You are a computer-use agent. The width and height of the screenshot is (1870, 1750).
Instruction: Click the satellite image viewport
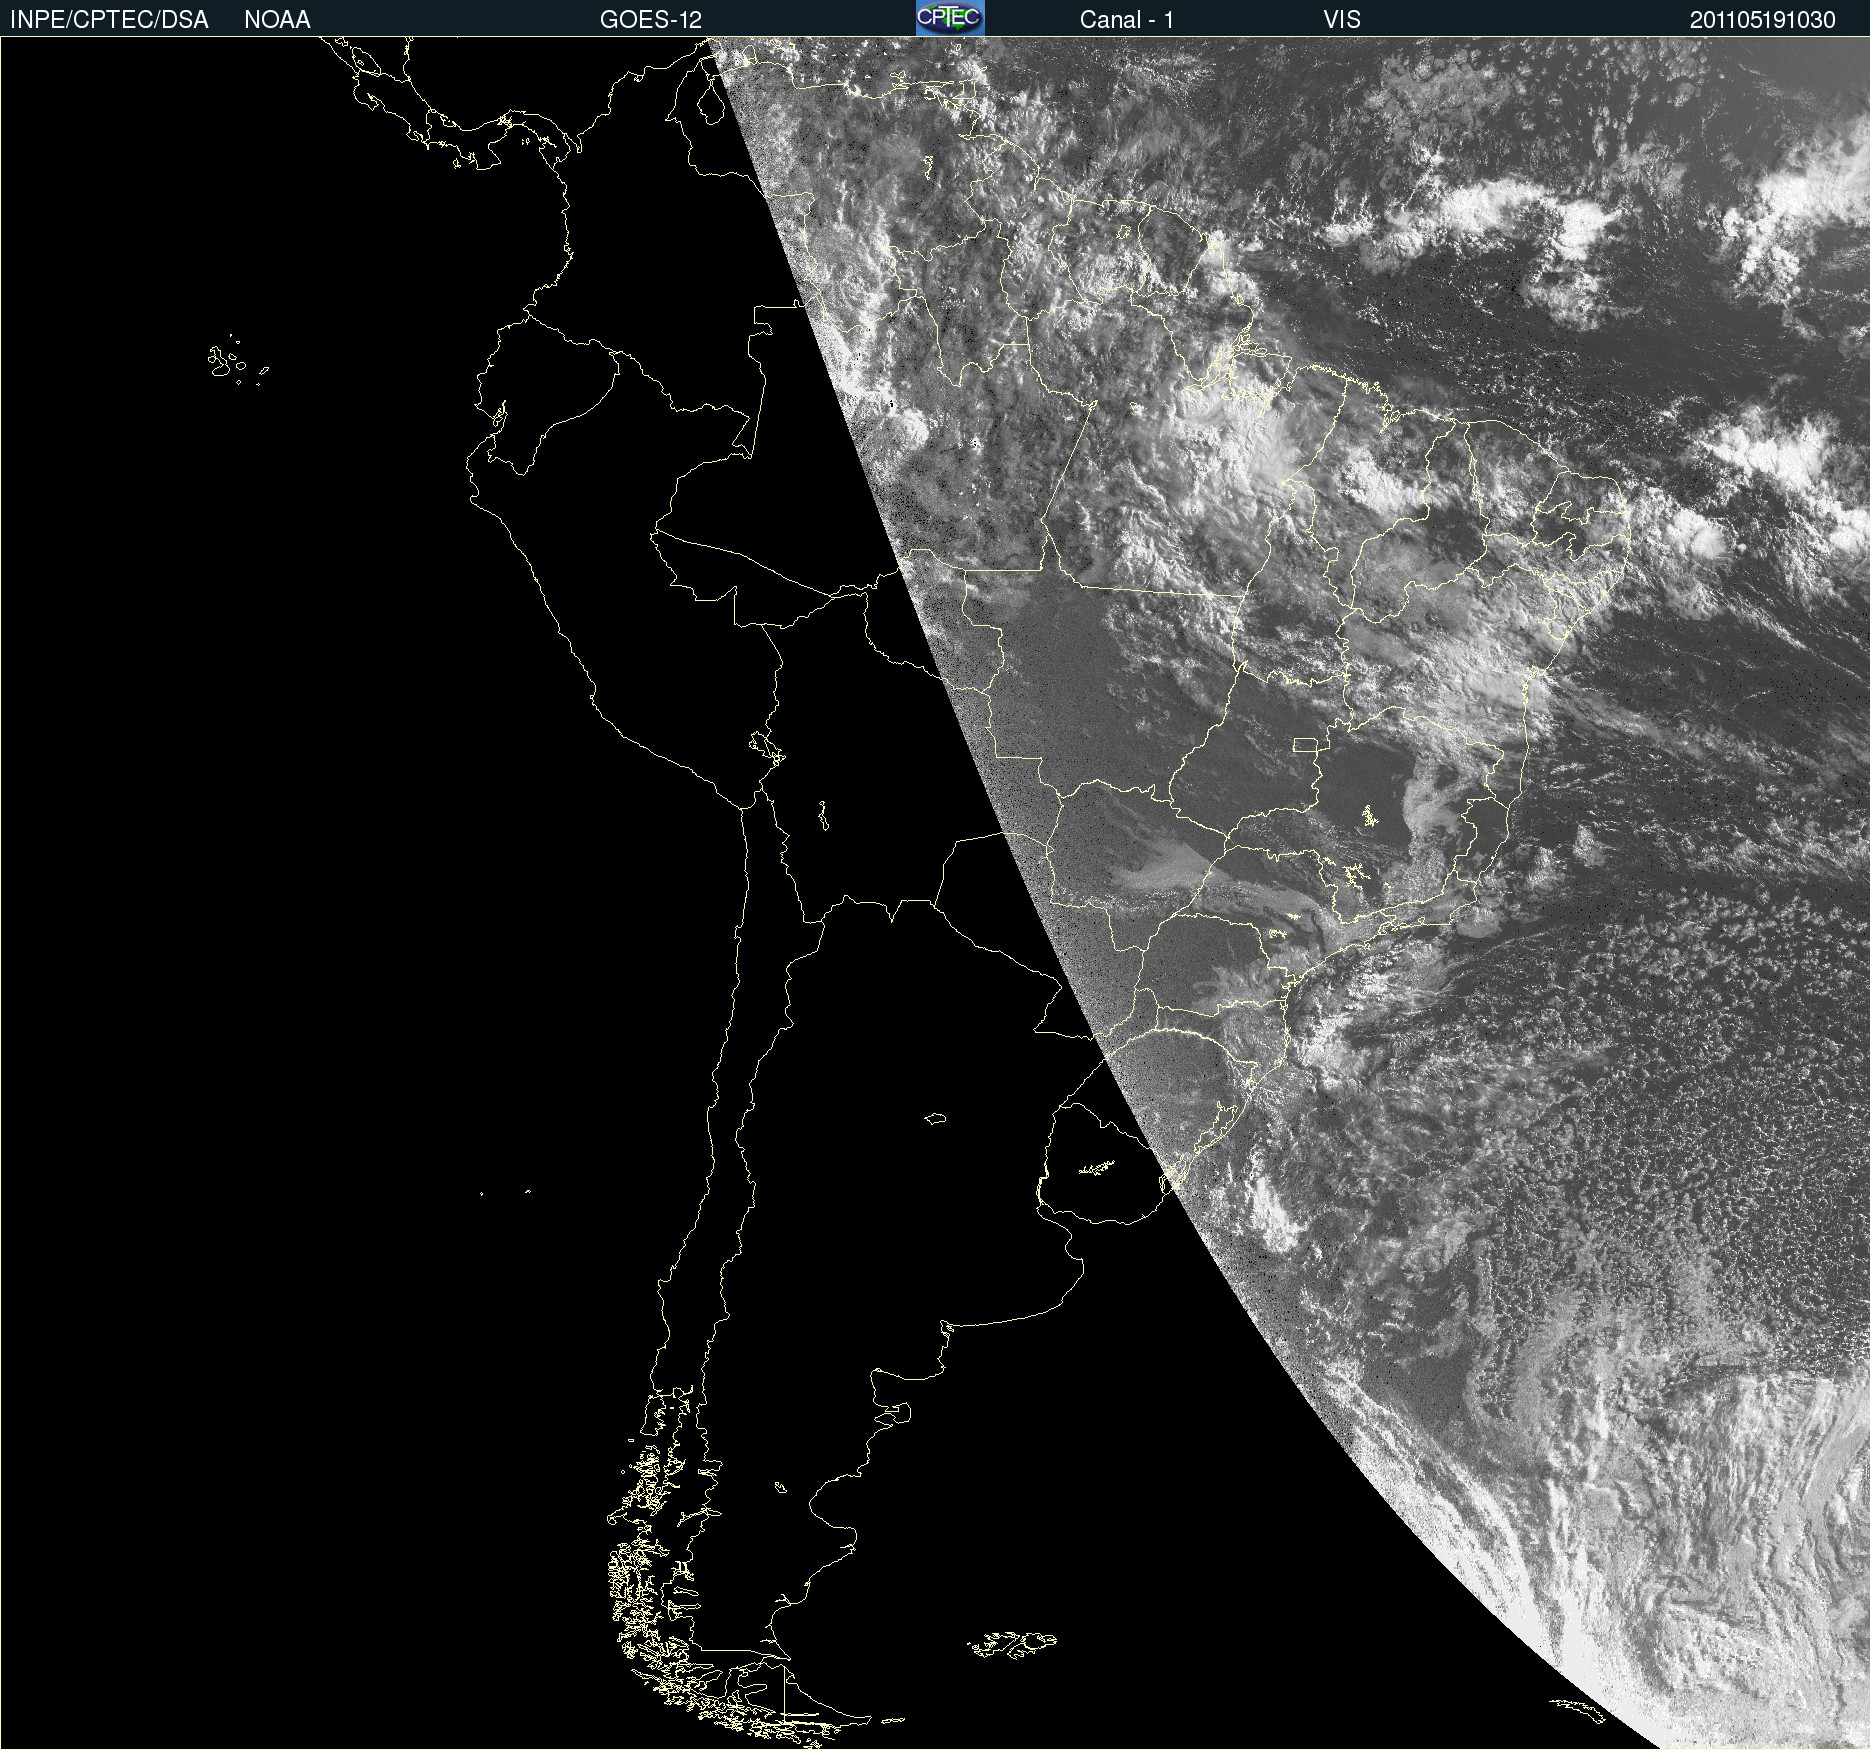[935, 893]
